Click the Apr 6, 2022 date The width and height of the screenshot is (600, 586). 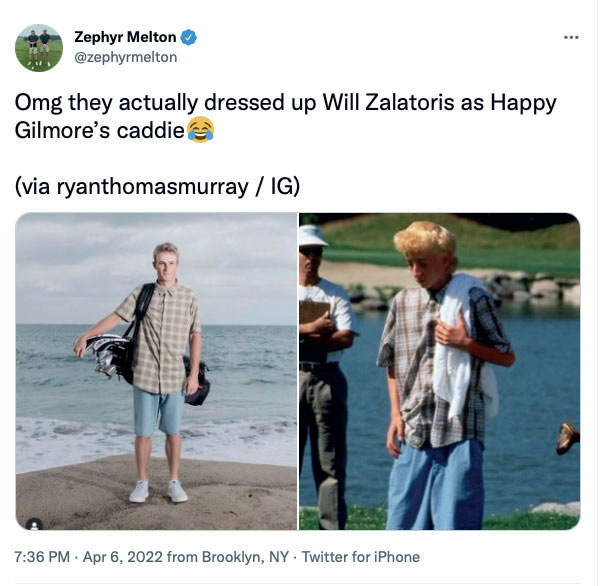click(116, 557)
